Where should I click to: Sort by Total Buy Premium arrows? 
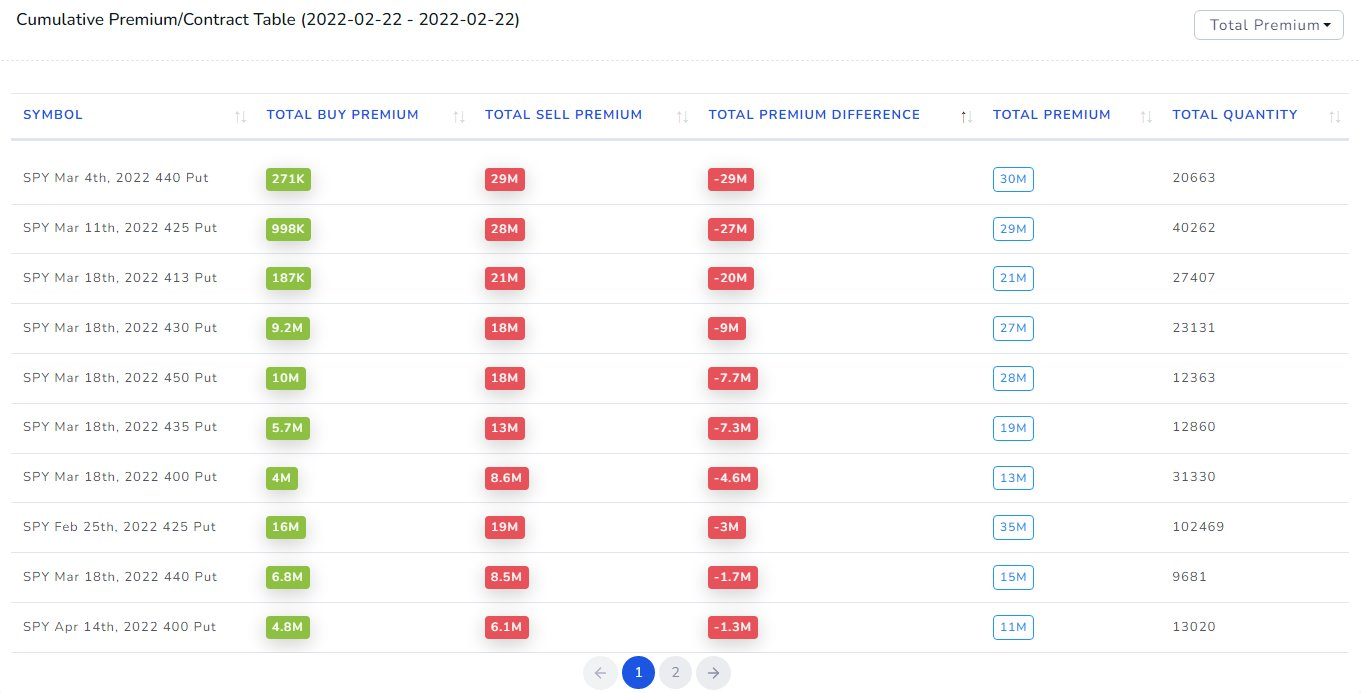(459, 117)
